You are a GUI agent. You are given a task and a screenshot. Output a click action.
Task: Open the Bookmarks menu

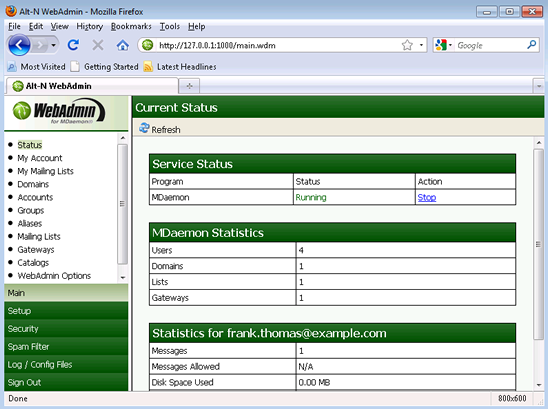pyautogui.click(x=131, y=26)
